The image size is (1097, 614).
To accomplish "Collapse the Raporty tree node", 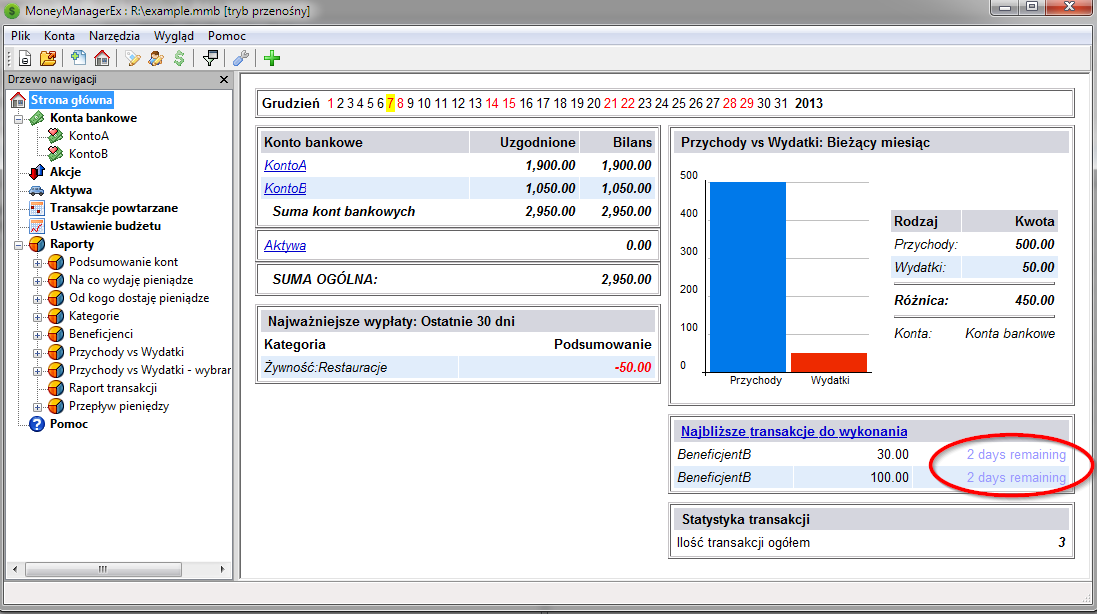I will coord(18,244).
